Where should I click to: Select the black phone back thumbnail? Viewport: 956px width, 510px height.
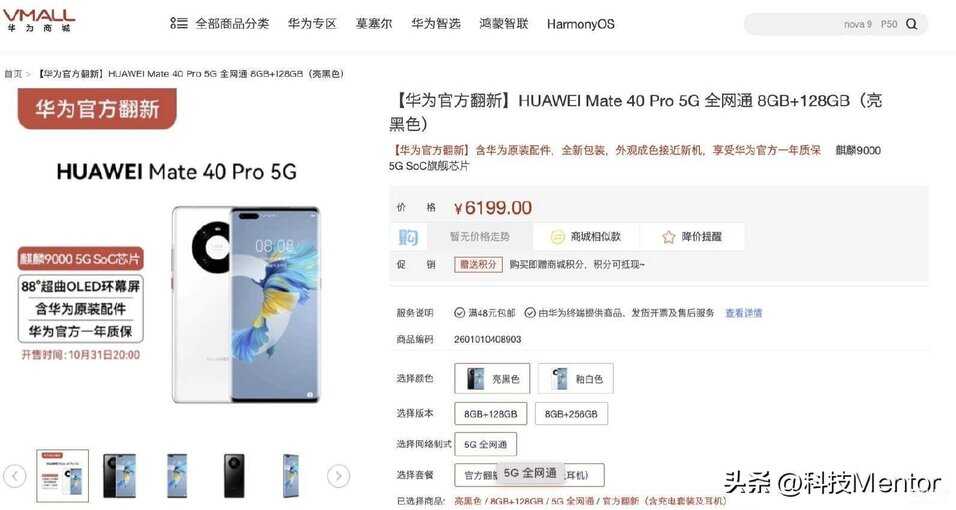[234, 475]
